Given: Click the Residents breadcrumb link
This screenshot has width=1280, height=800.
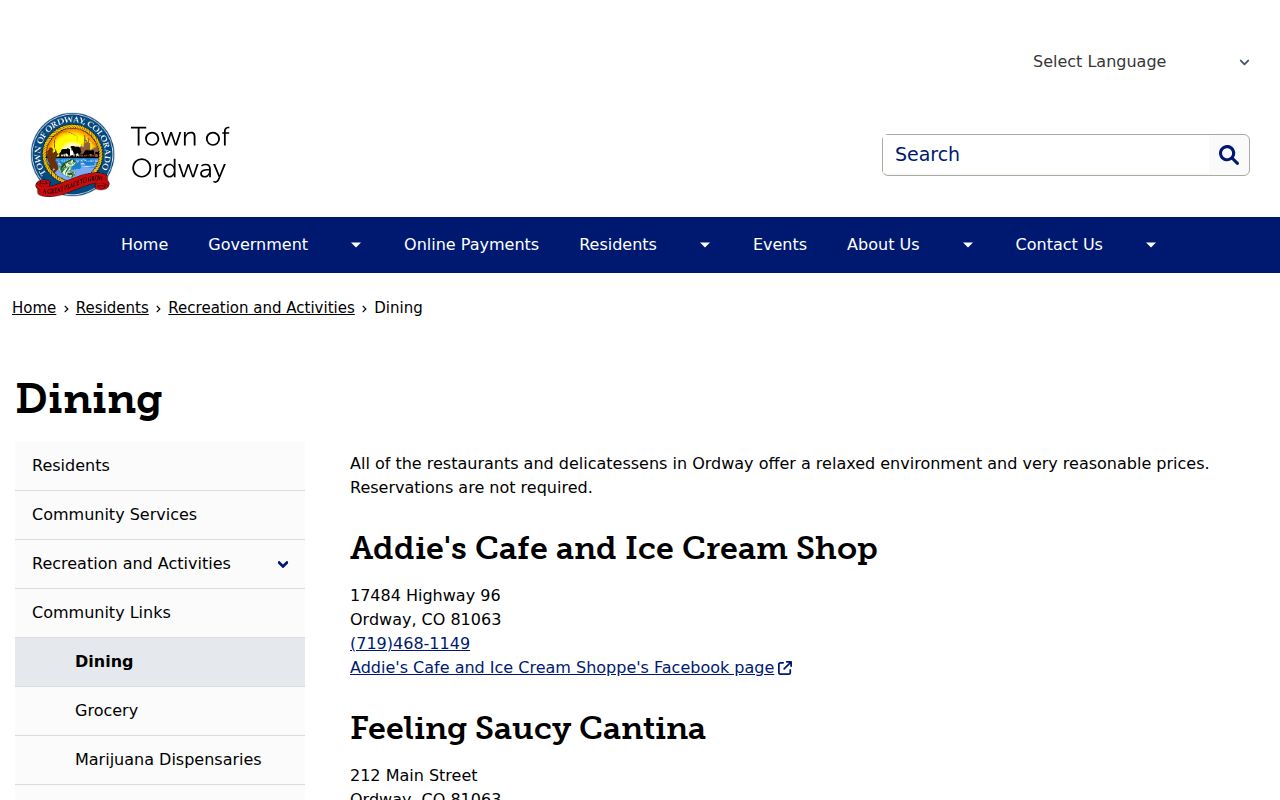Looking at the screenshot, I should [x=112, y=308].
